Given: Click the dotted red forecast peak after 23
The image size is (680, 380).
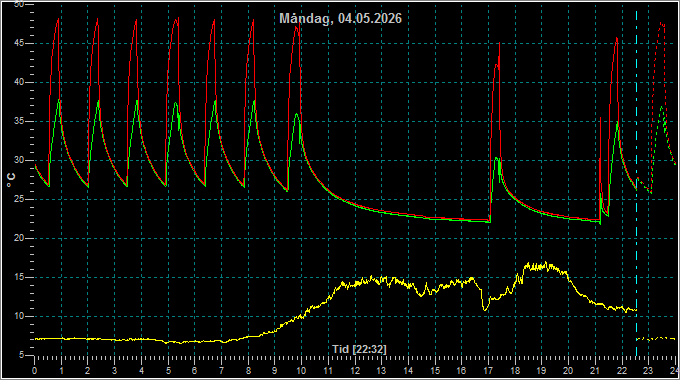Looking at the screenshot, I should pyautogui.click(x=662, y=24).
